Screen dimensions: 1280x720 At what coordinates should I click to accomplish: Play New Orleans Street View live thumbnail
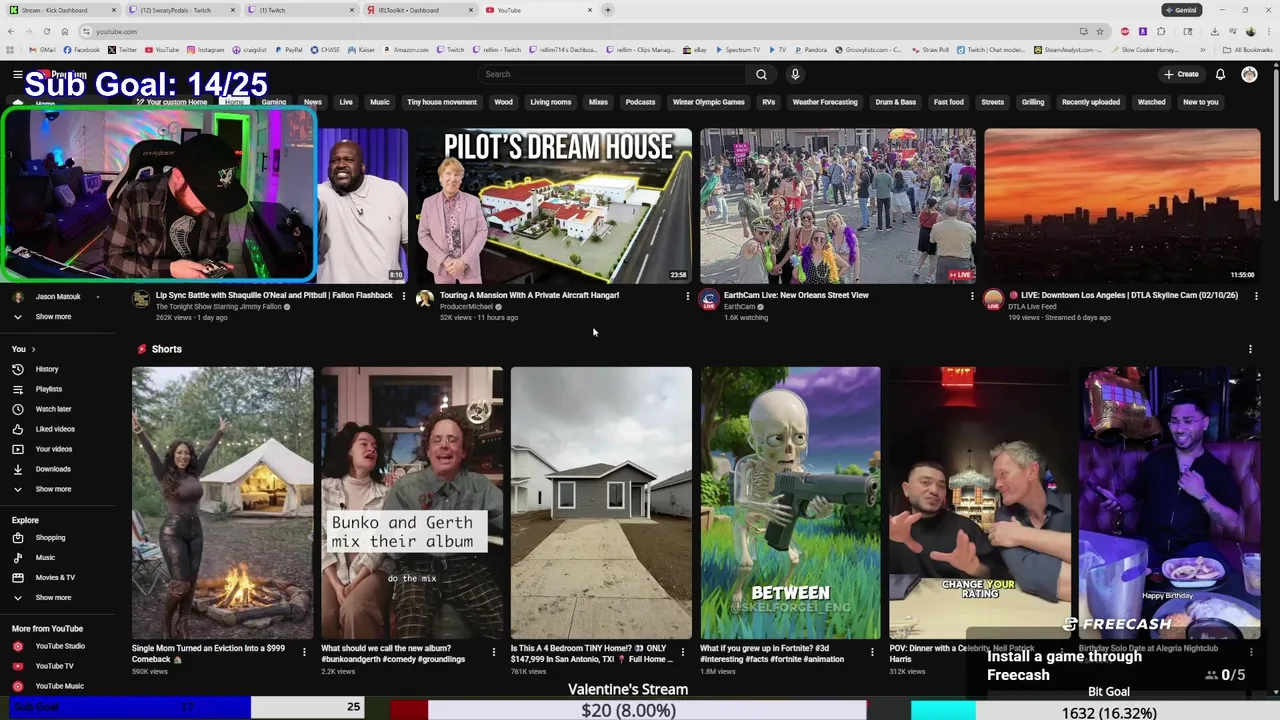[x=838, y=205]
